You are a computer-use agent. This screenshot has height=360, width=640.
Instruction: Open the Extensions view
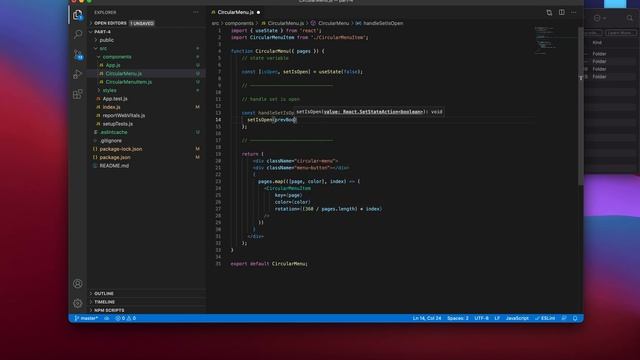click(x=78, y=94)
